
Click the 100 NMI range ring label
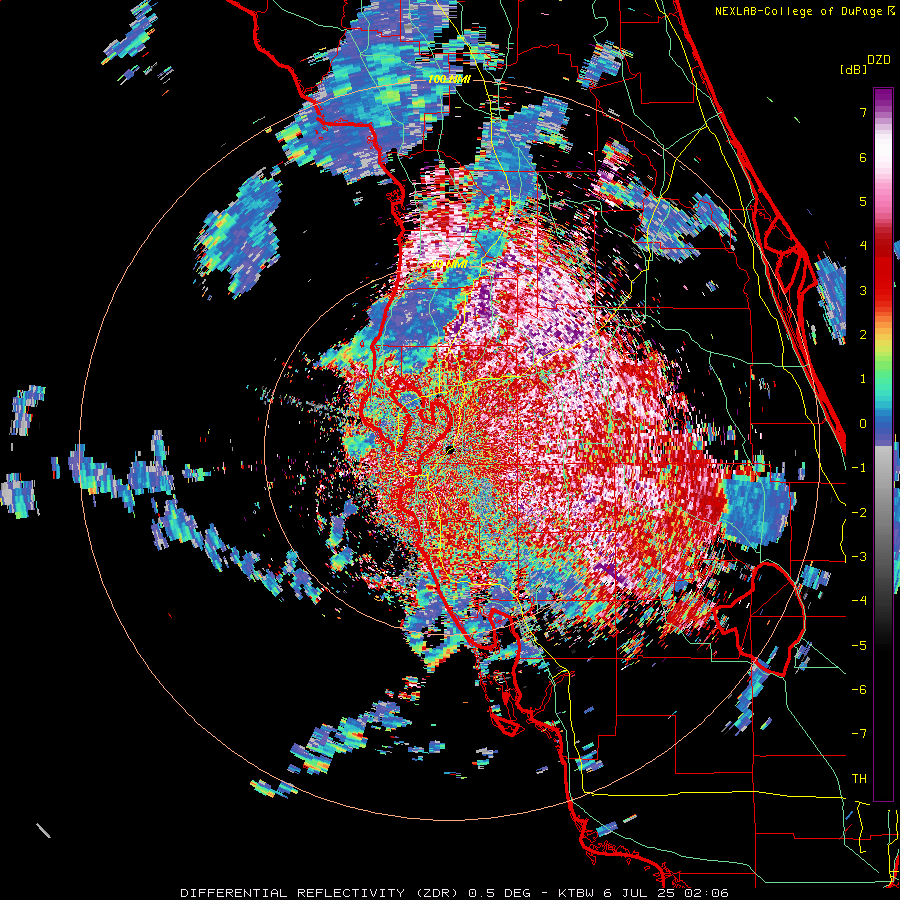[449, 79]
